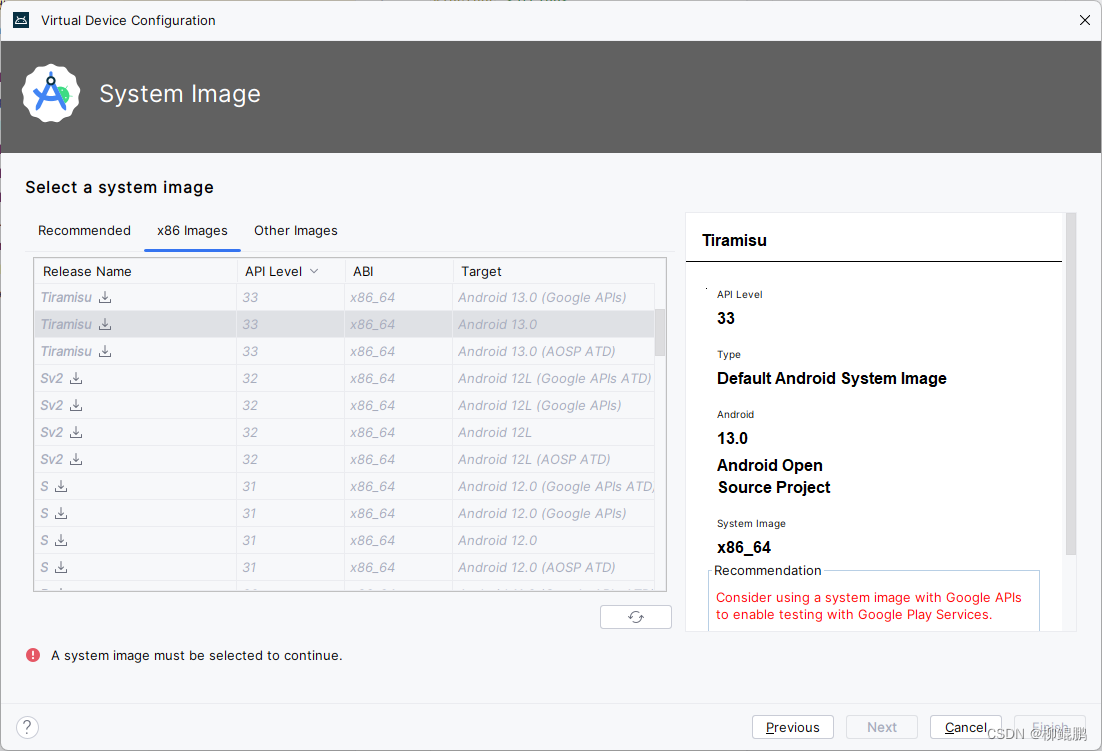Click the red error warning icon
Viewport: 1102px width, 751px height.
point(33,655)
